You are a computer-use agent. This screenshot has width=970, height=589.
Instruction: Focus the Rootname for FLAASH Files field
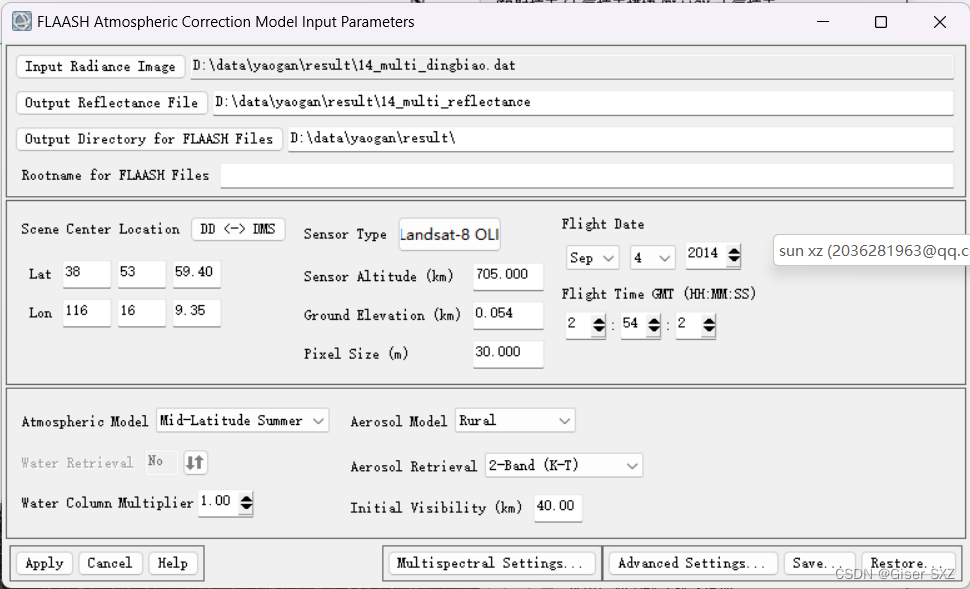coord(586,176)
